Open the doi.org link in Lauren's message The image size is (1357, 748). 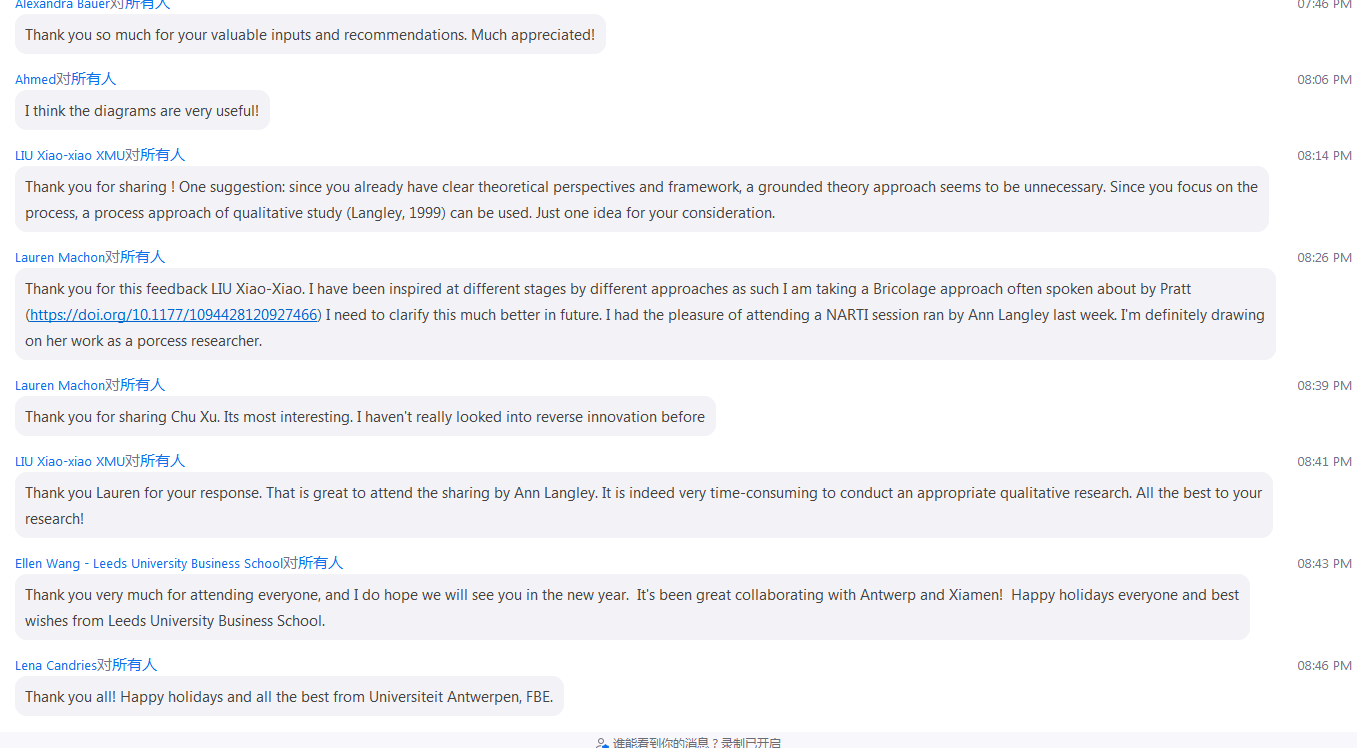point(174,315)
